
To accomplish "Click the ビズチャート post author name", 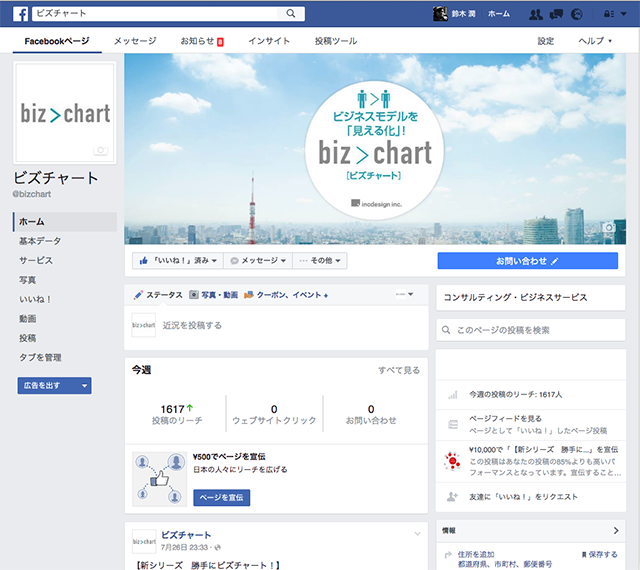I will pos(186,534).
